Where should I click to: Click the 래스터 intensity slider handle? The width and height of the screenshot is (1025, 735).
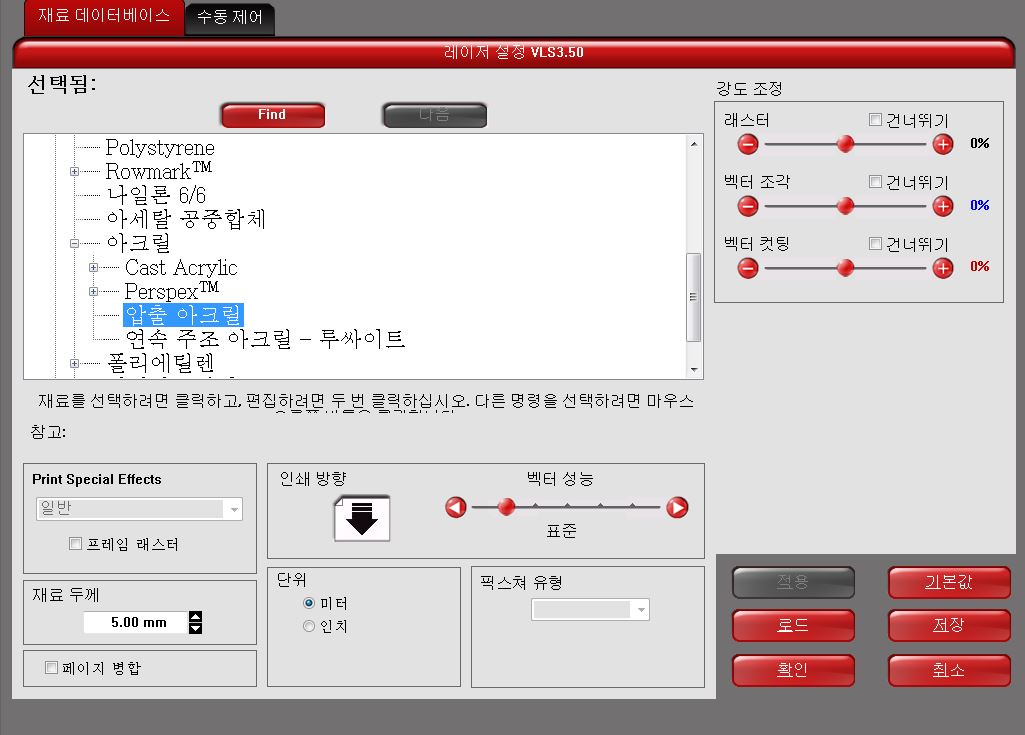pos(845,144)
